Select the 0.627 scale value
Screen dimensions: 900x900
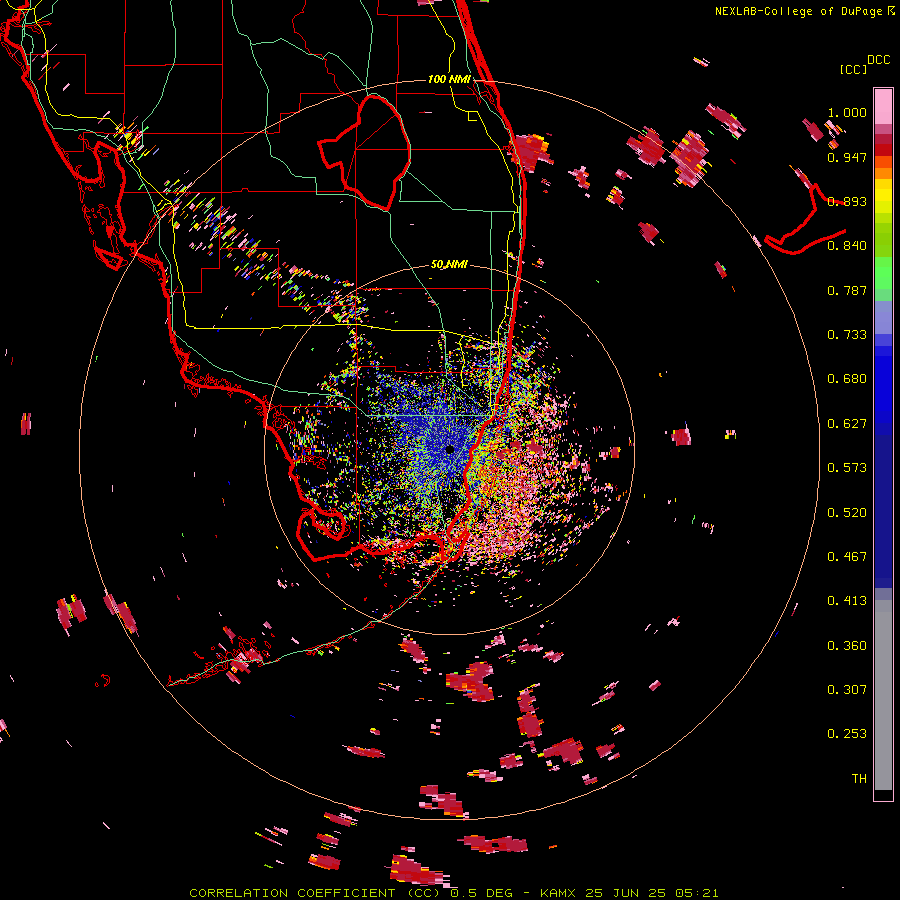click(847, 424)
